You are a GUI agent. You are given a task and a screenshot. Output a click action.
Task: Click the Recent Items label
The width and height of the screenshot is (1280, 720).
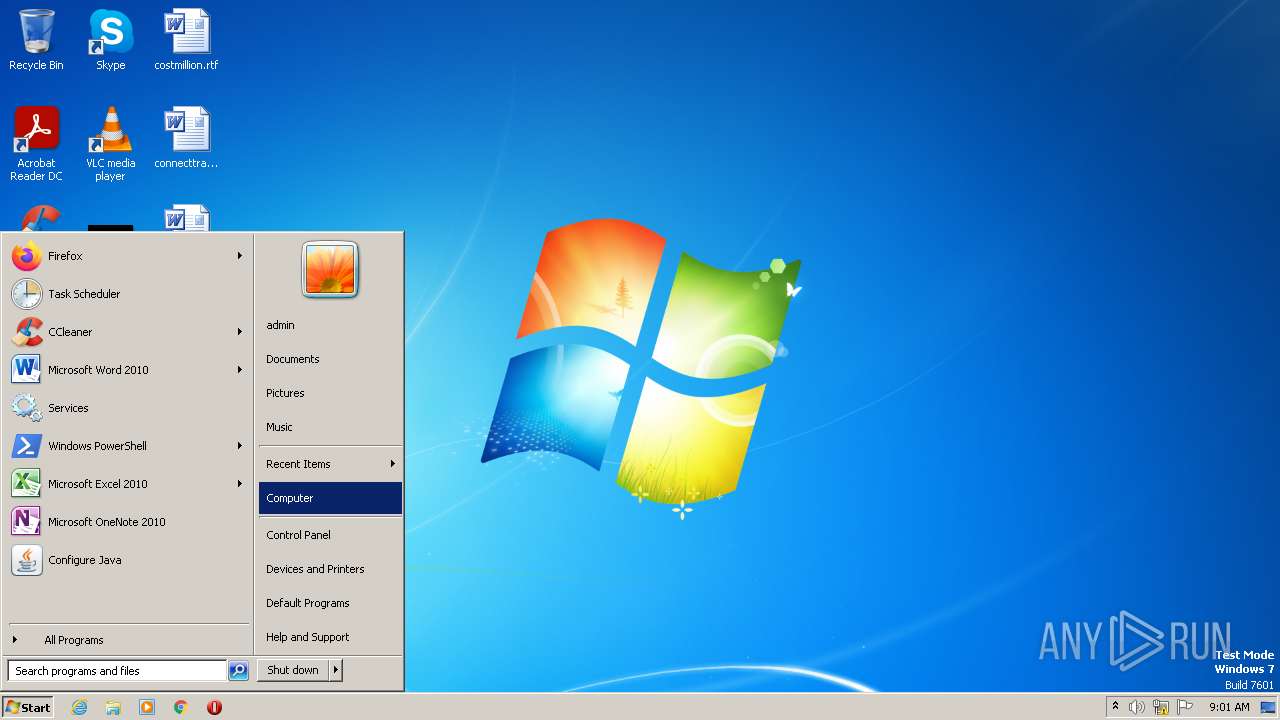click(298, 464)
